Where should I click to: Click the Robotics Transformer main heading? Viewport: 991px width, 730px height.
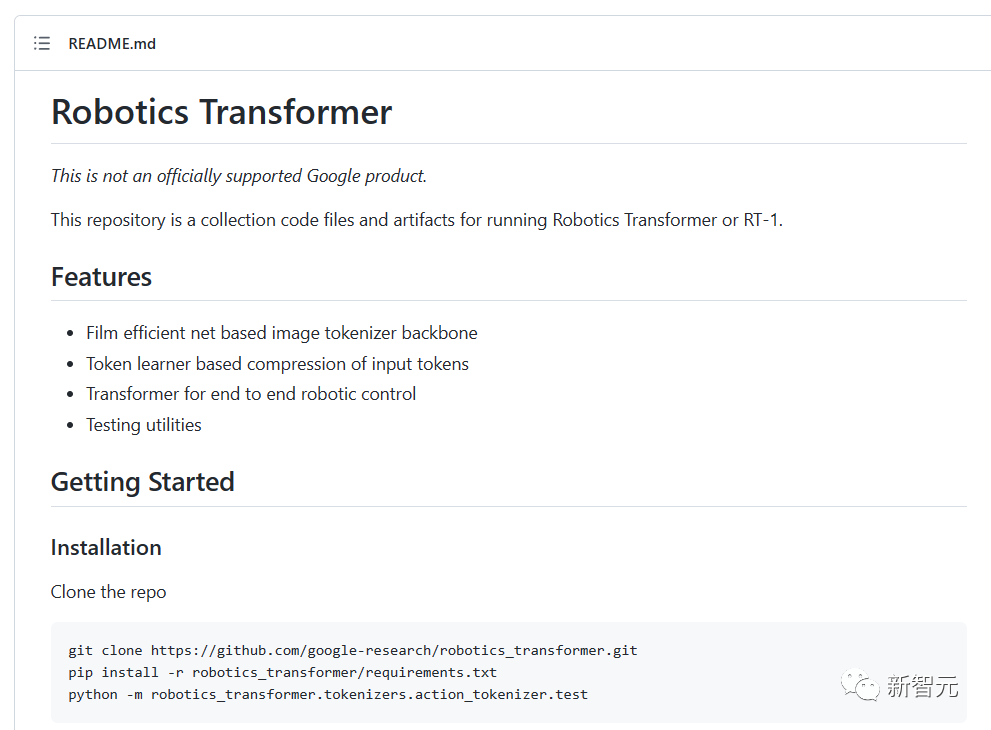[x=221, y=111]
